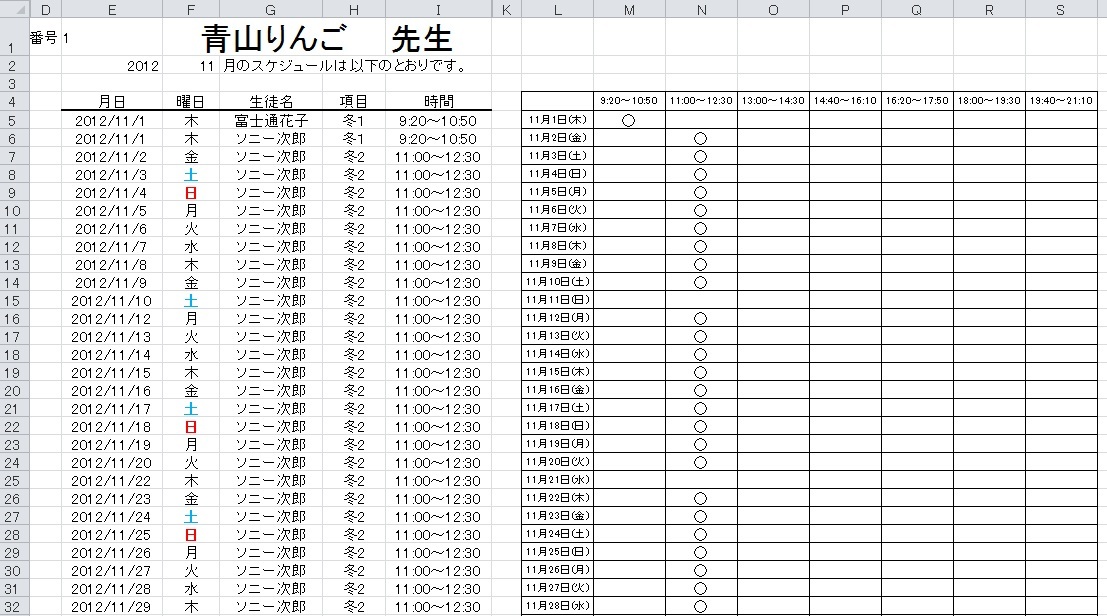Screen dimensions: 1107x616
Task: Click the "曜日" table header cell
Action: click(x=191, y=101)
